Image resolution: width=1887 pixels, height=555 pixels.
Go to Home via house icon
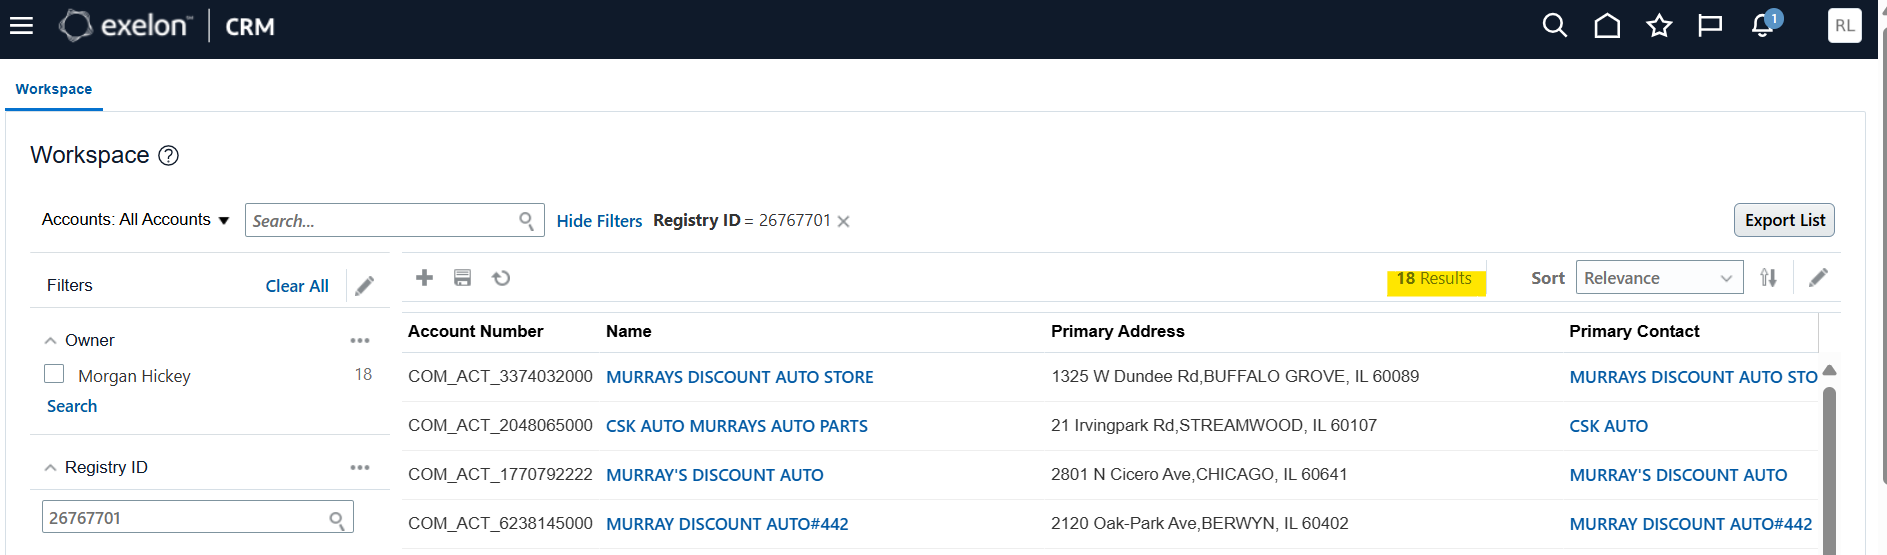1607,25
